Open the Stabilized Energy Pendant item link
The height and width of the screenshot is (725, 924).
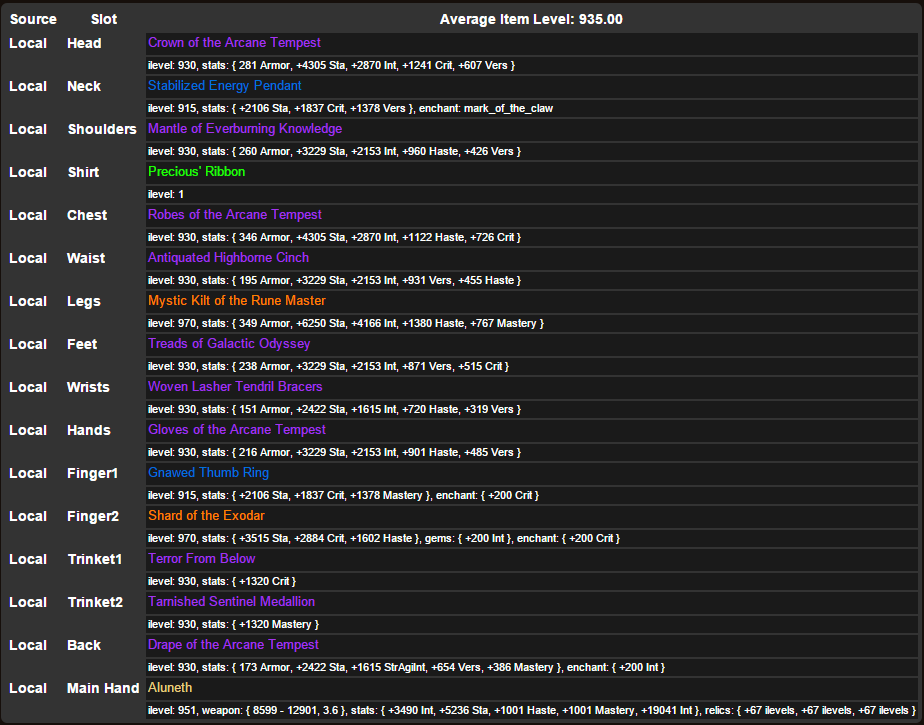tap(225, 86)
